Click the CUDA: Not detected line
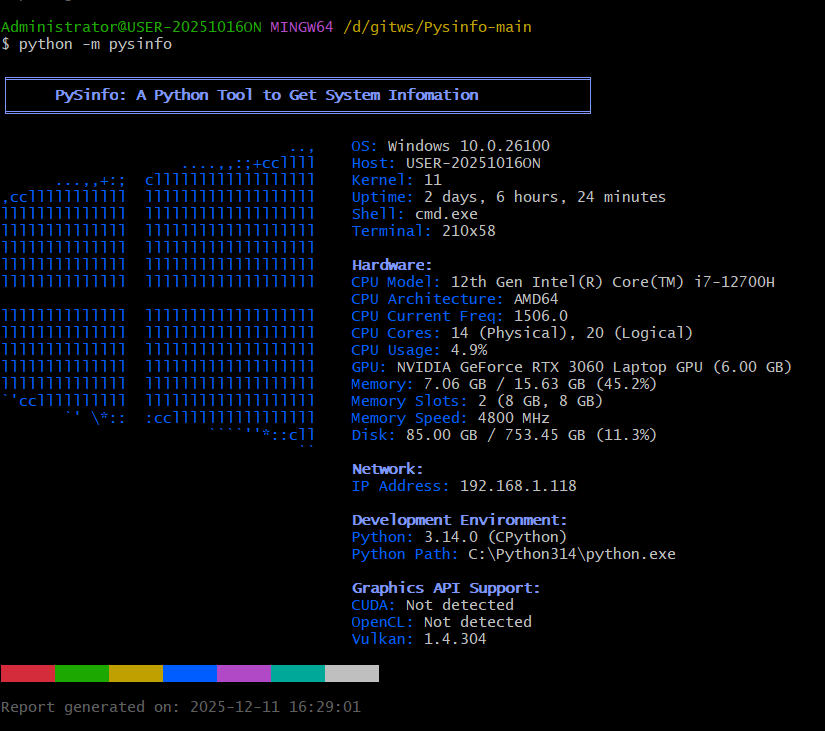 coord(432,605)
